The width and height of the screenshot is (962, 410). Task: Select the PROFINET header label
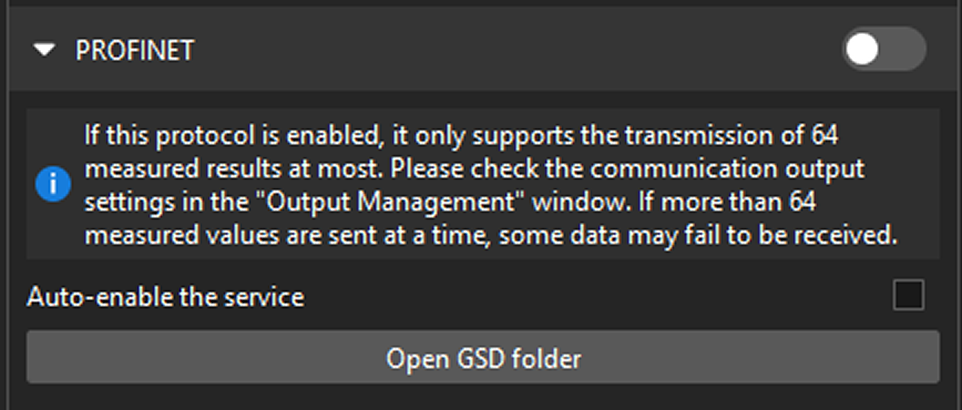pyautogui.click(x=135, y=51)
